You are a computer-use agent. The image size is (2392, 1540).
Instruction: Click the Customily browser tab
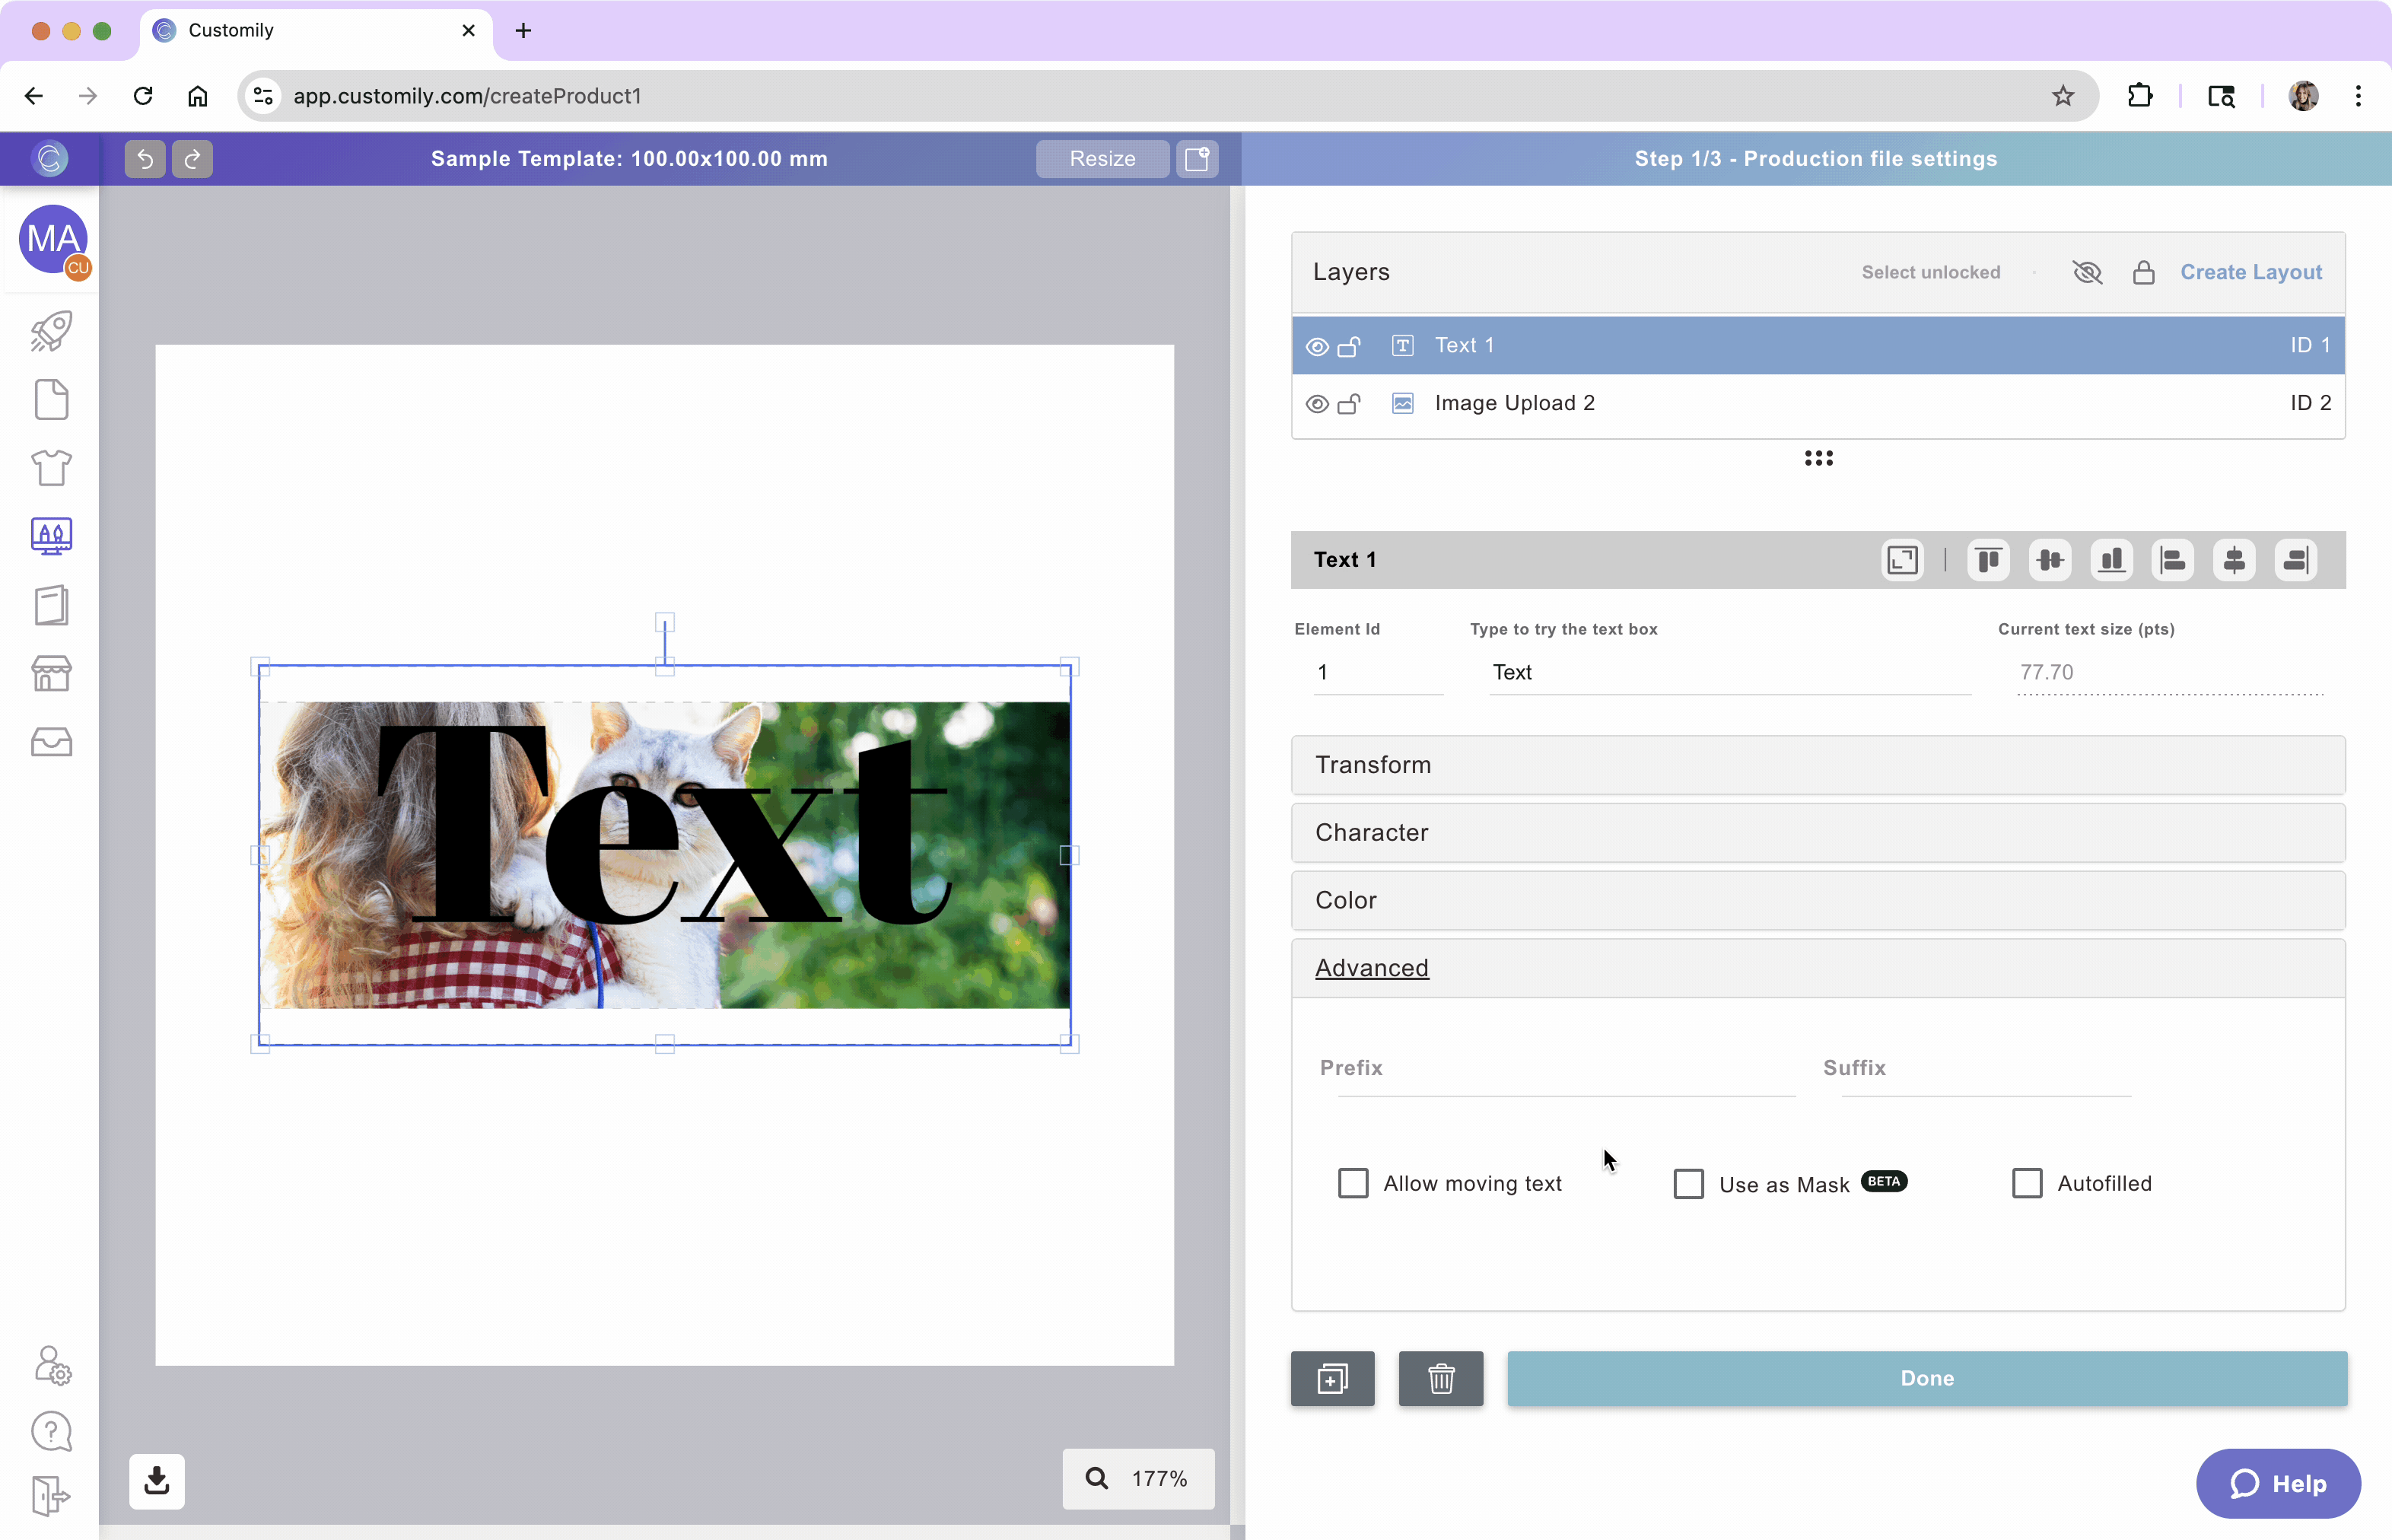click(316, 31)
